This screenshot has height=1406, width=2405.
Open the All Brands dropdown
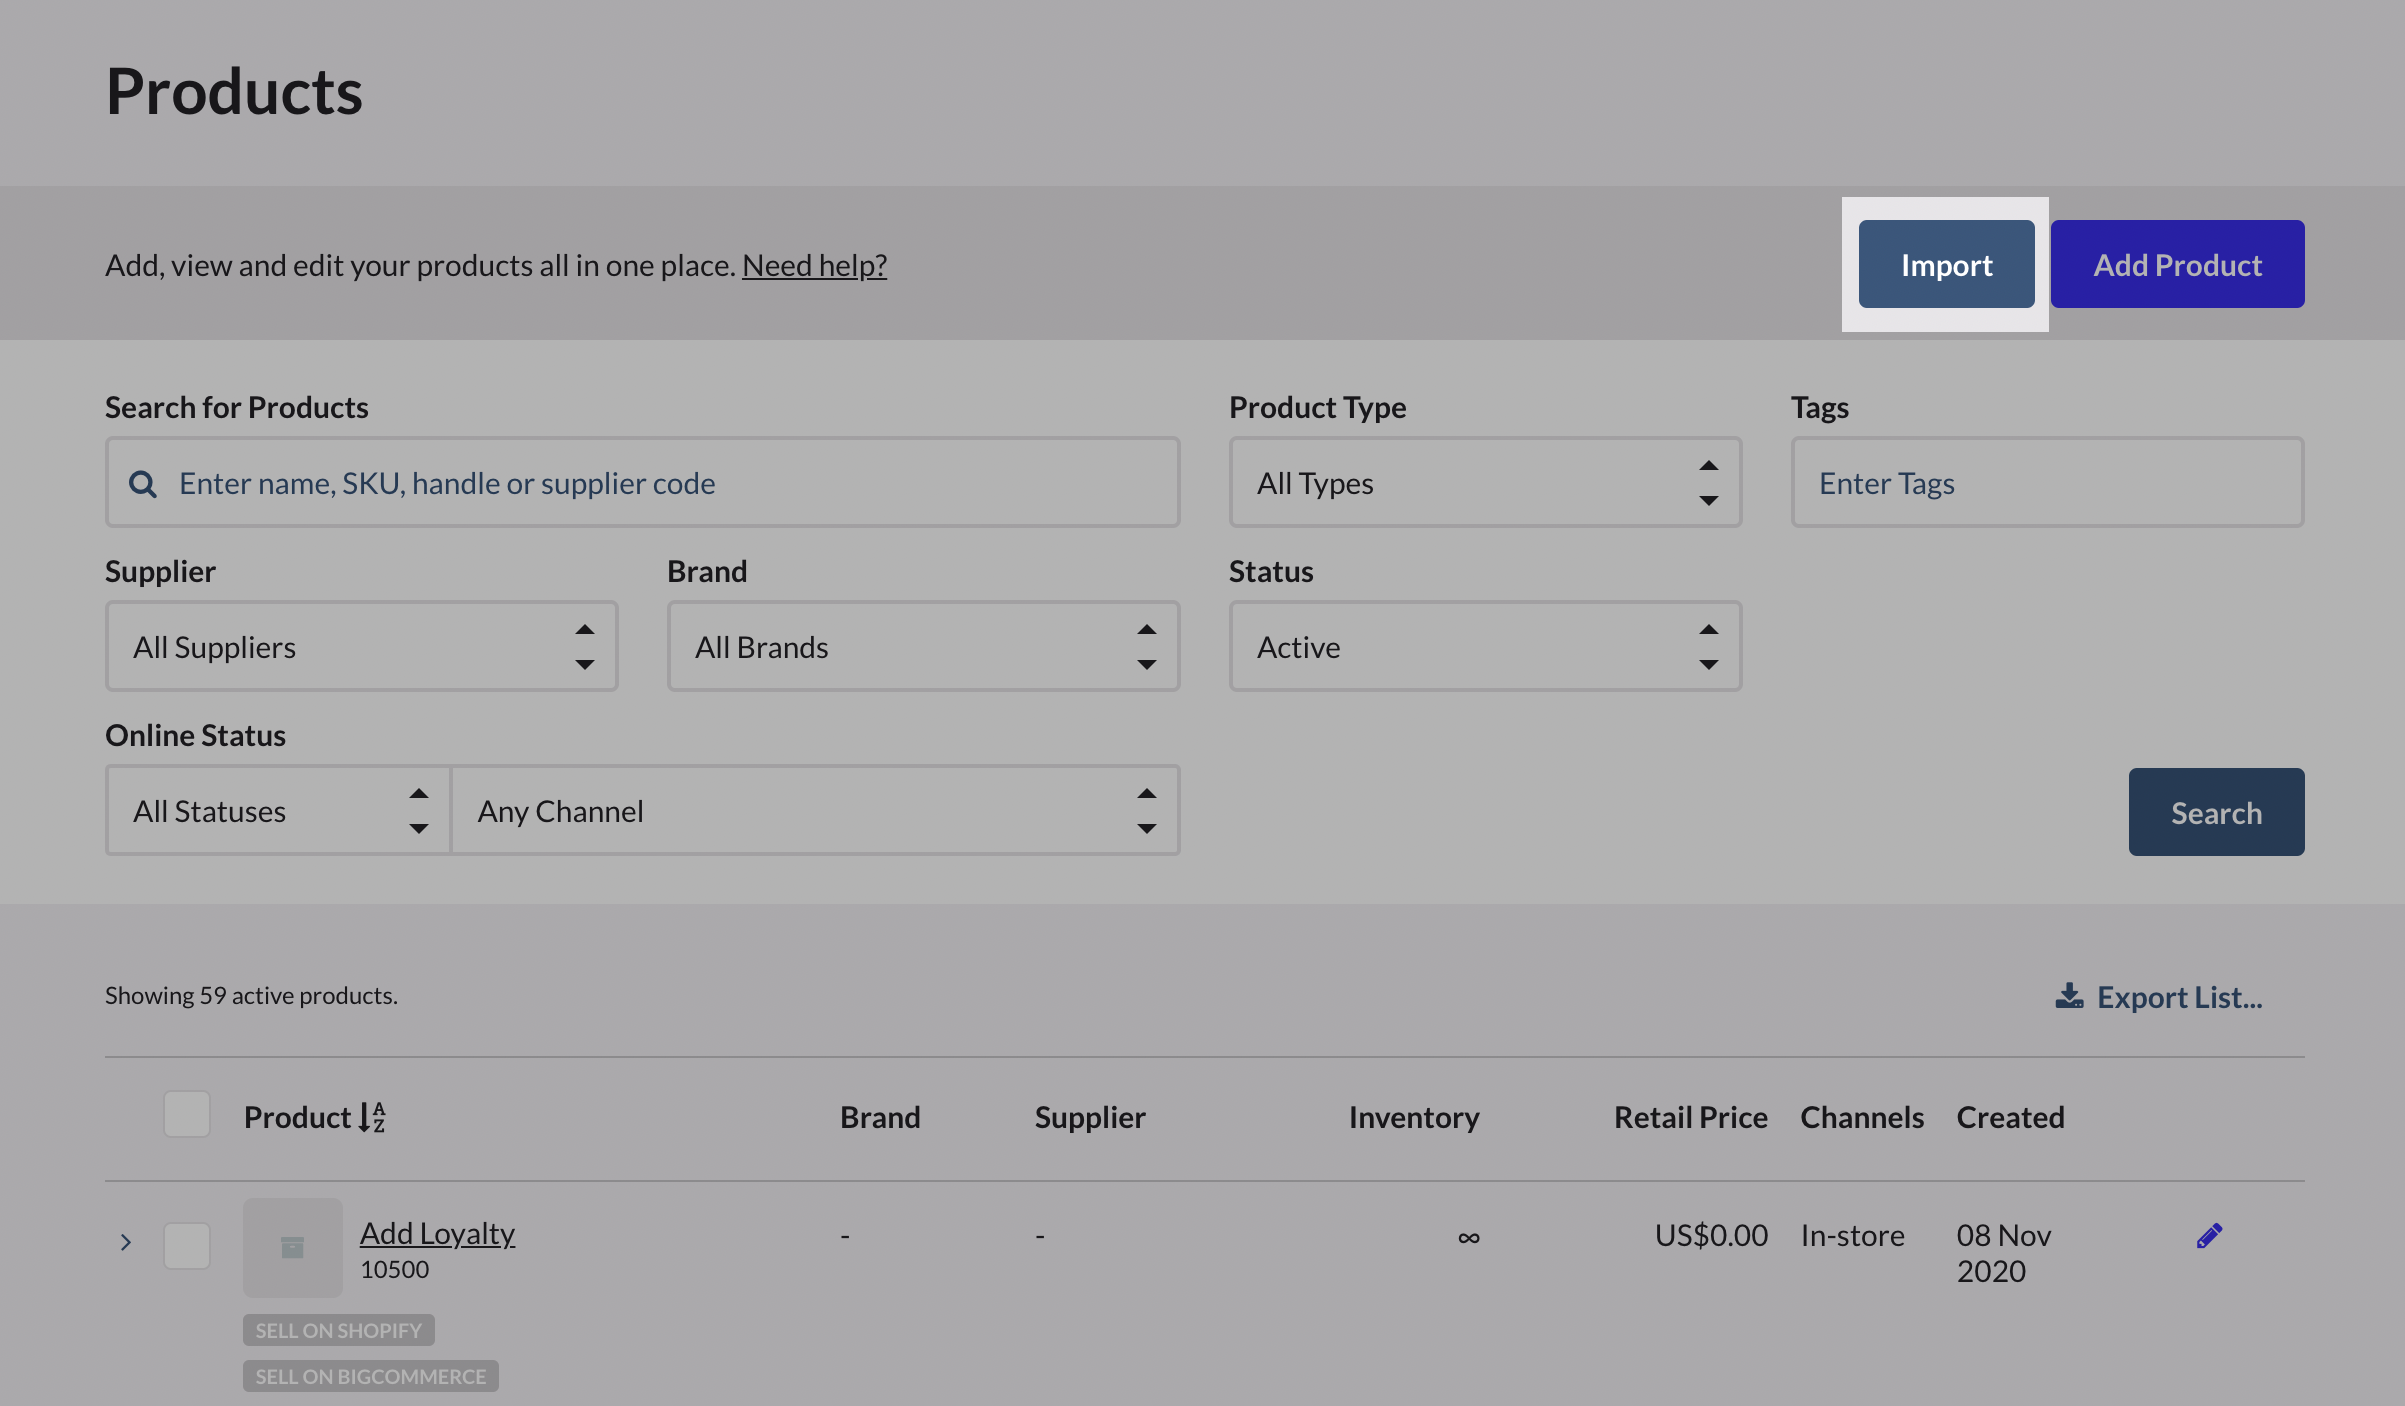923,646
